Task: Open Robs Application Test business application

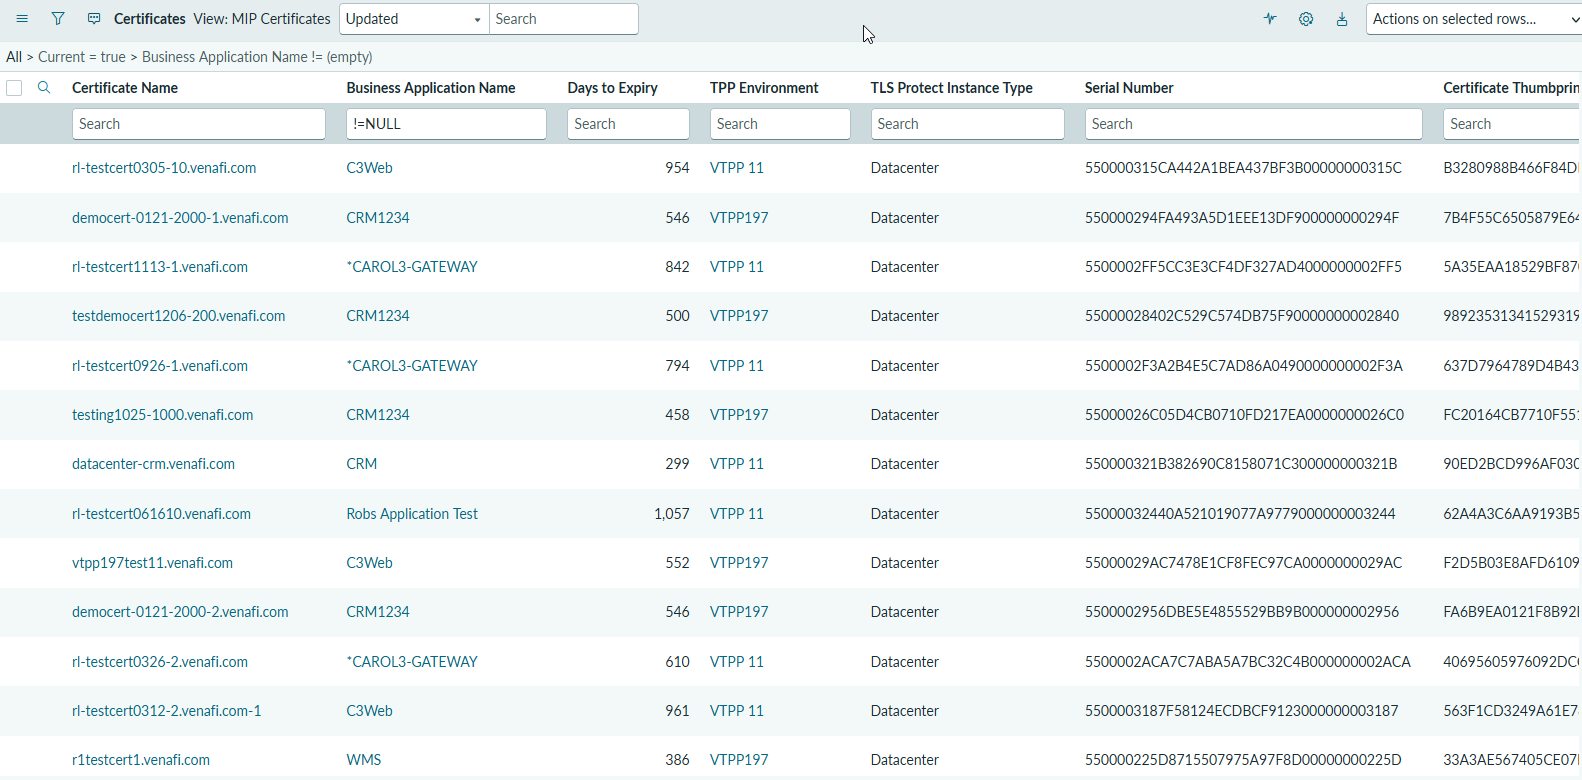Action: [412, 514]
